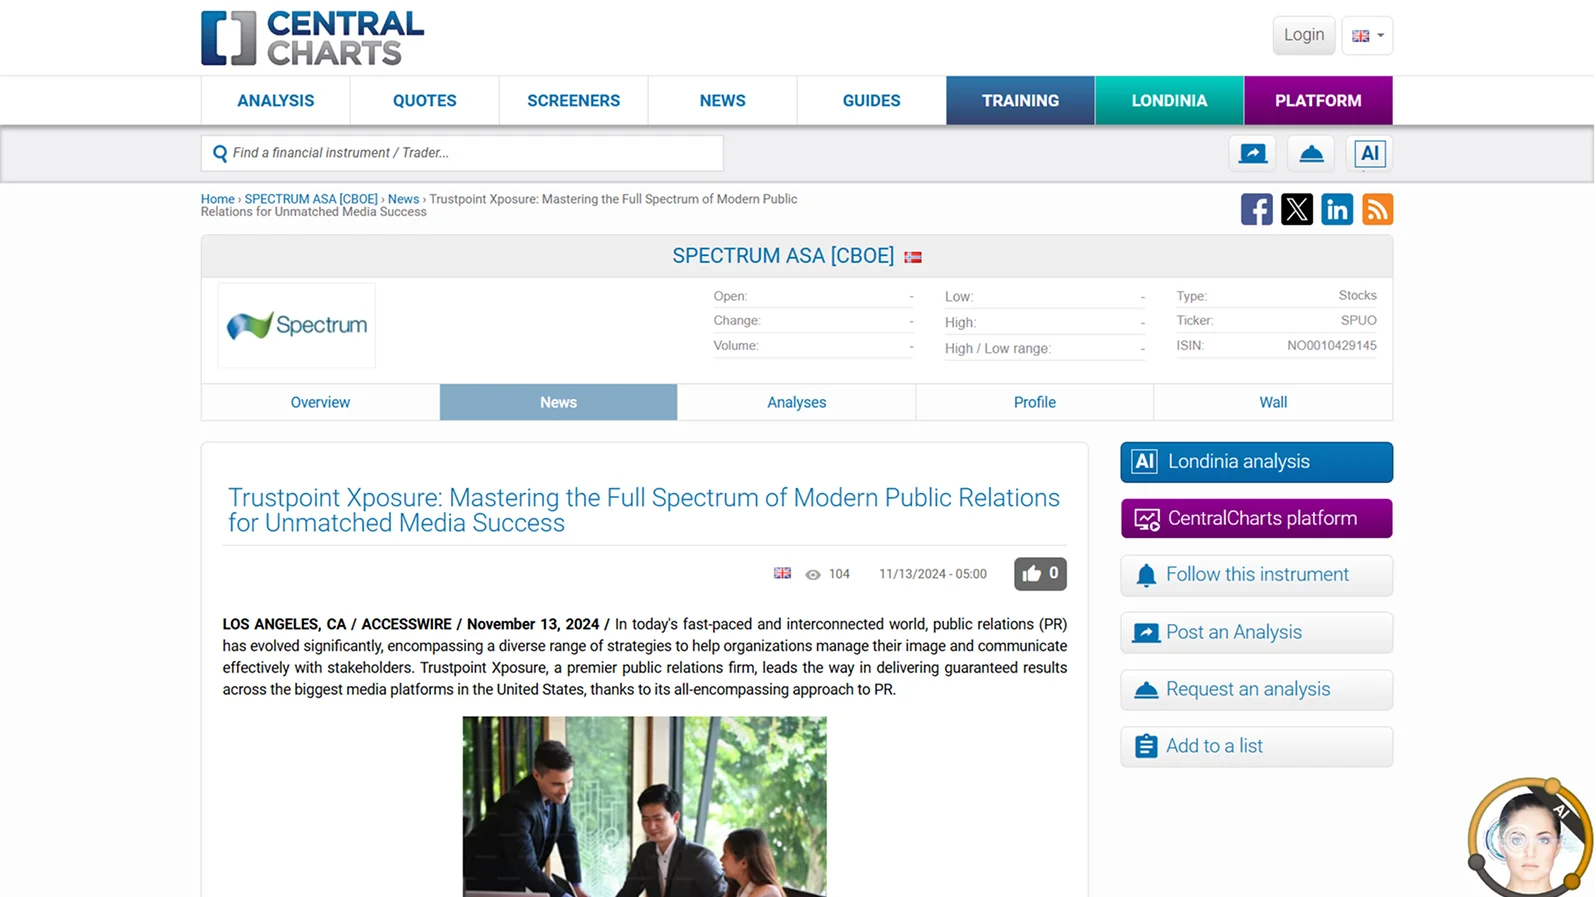This screenshot has width=1596, height=897.
Task: Click the AI assistant avatar
Action: click(1528, 838)
